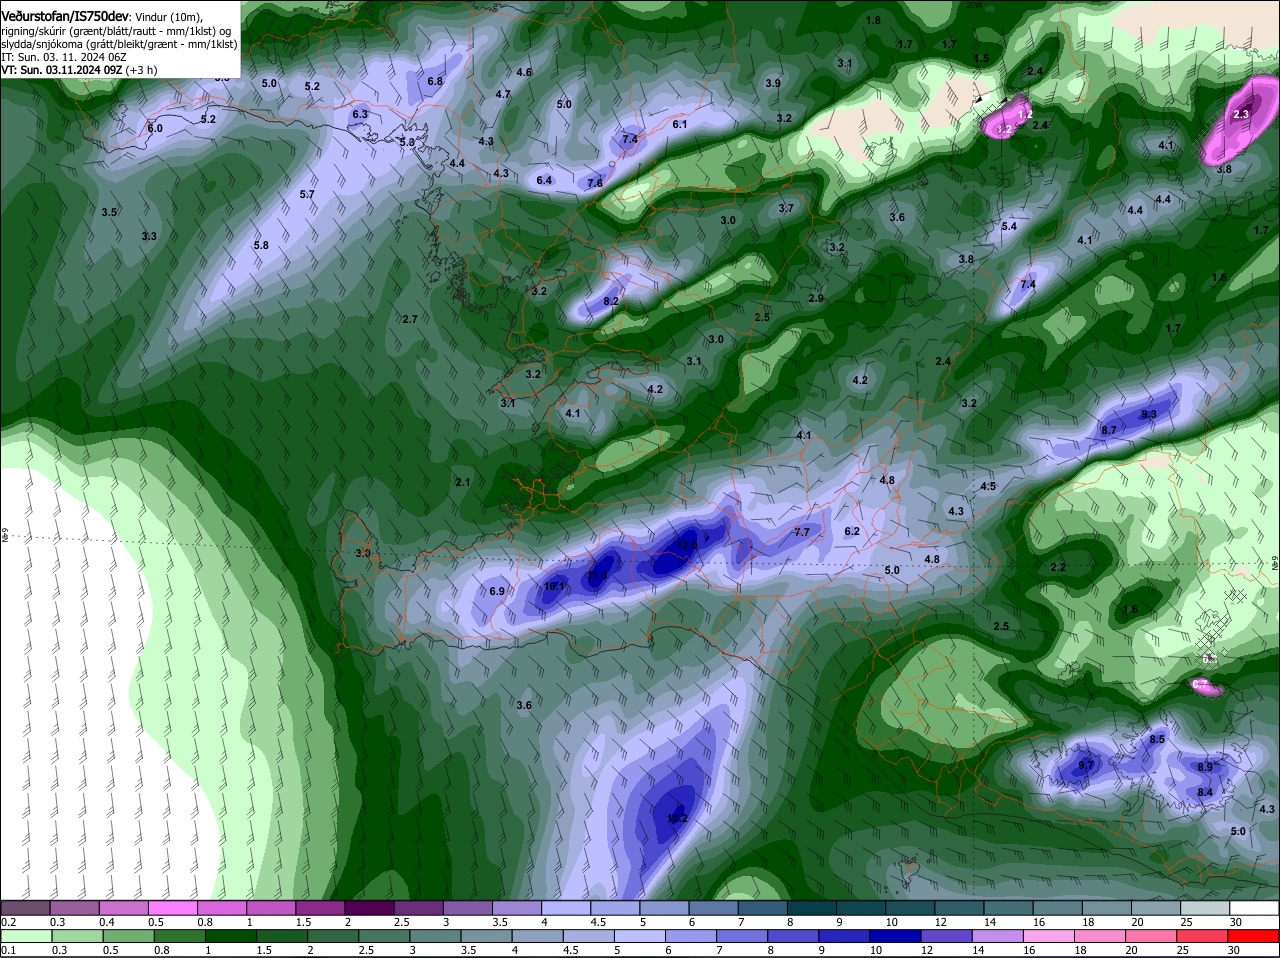Click the 8.4 precipitation value
The height and width of the screenshot is (958, 1280).
pyautogui.click(x=1205, y=792)
